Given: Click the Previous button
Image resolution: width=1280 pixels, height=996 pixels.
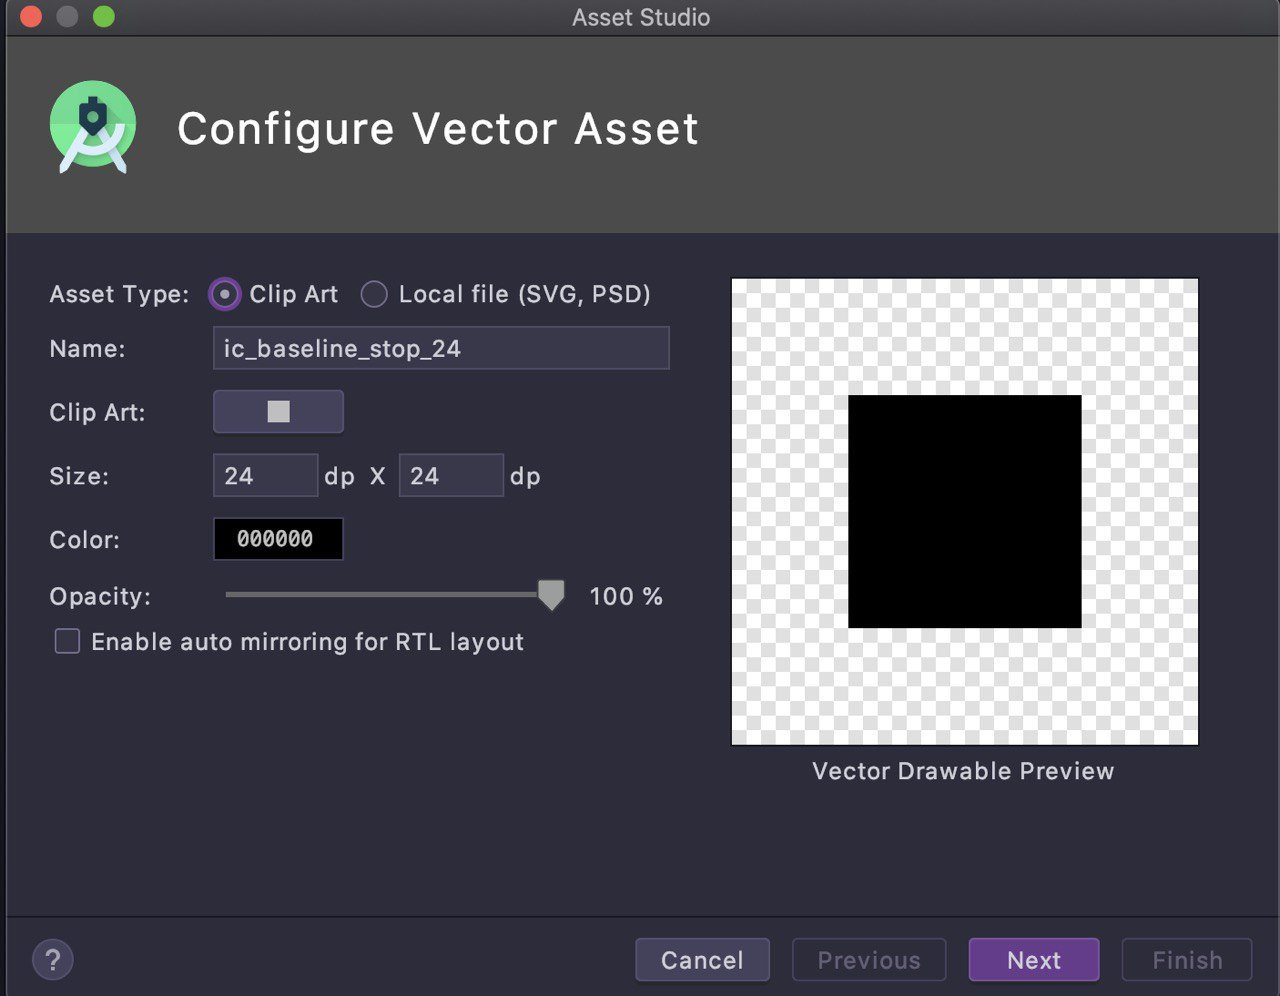Looking at the screenshot, I should 869,960.
